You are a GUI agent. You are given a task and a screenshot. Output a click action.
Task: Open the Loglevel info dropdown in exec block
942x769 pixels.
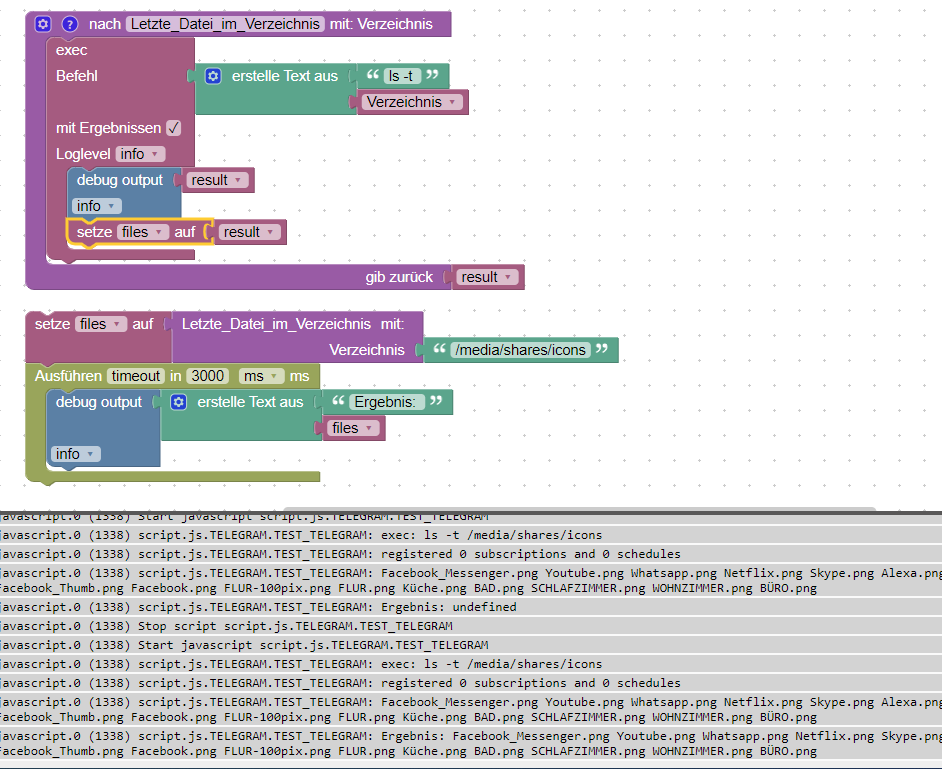pyautogui.click(x=140, y=154)
